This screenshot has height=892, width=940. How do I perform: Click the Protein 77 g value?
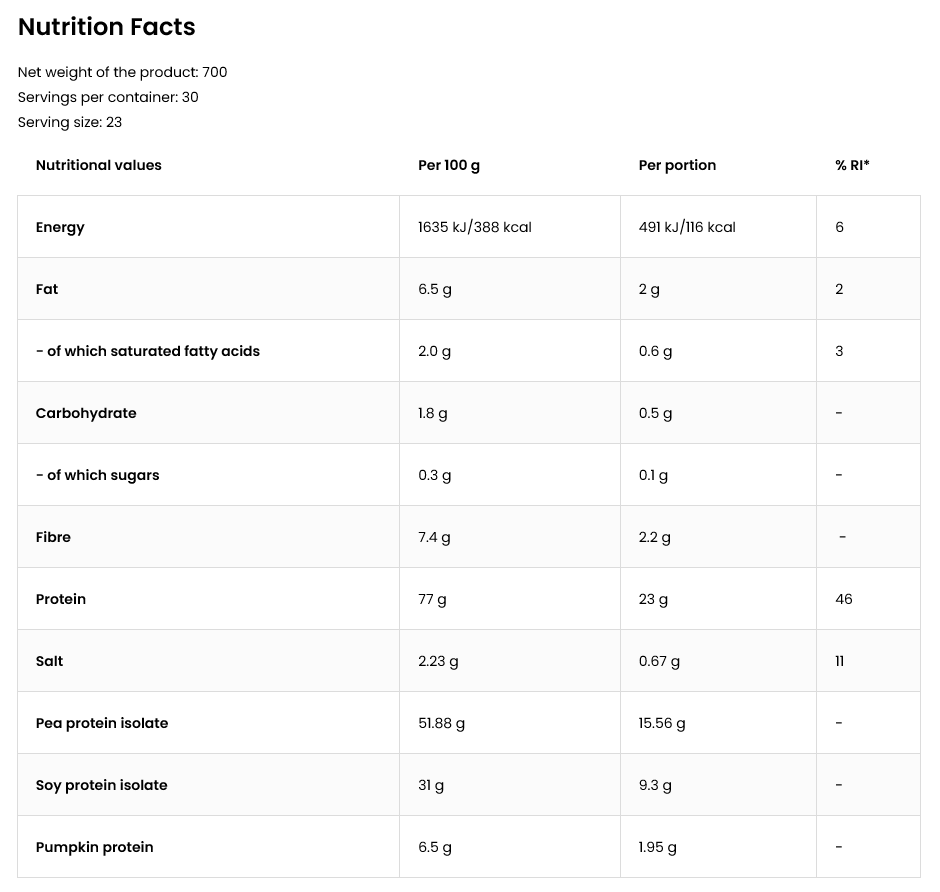(x=432, y=599)
